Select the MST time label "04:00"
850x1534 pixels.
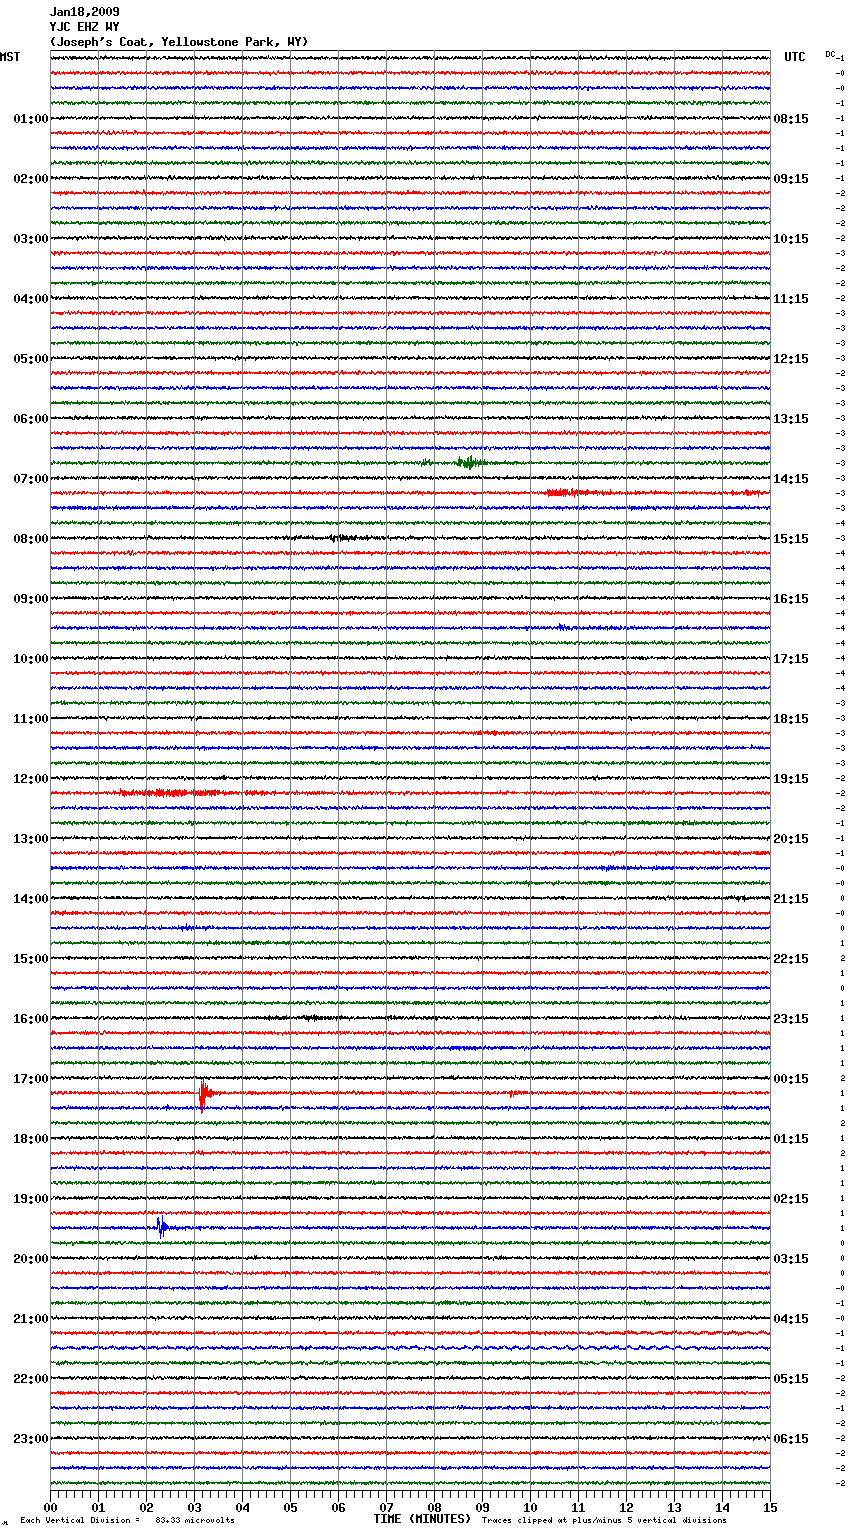click(x=31, y=299)
